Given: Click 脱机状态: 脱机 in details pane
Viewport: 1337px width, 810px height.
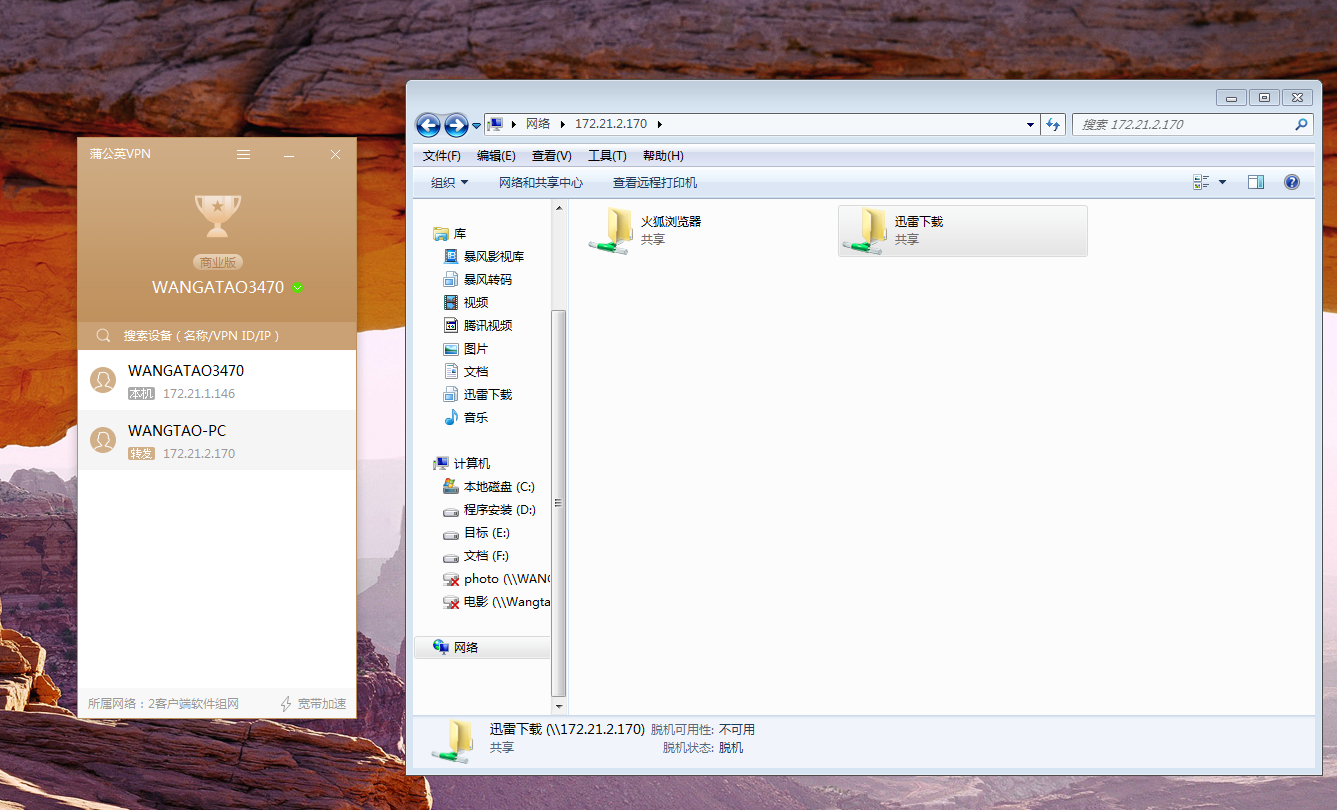Looking at the screenshot, I should coord(703,747).
